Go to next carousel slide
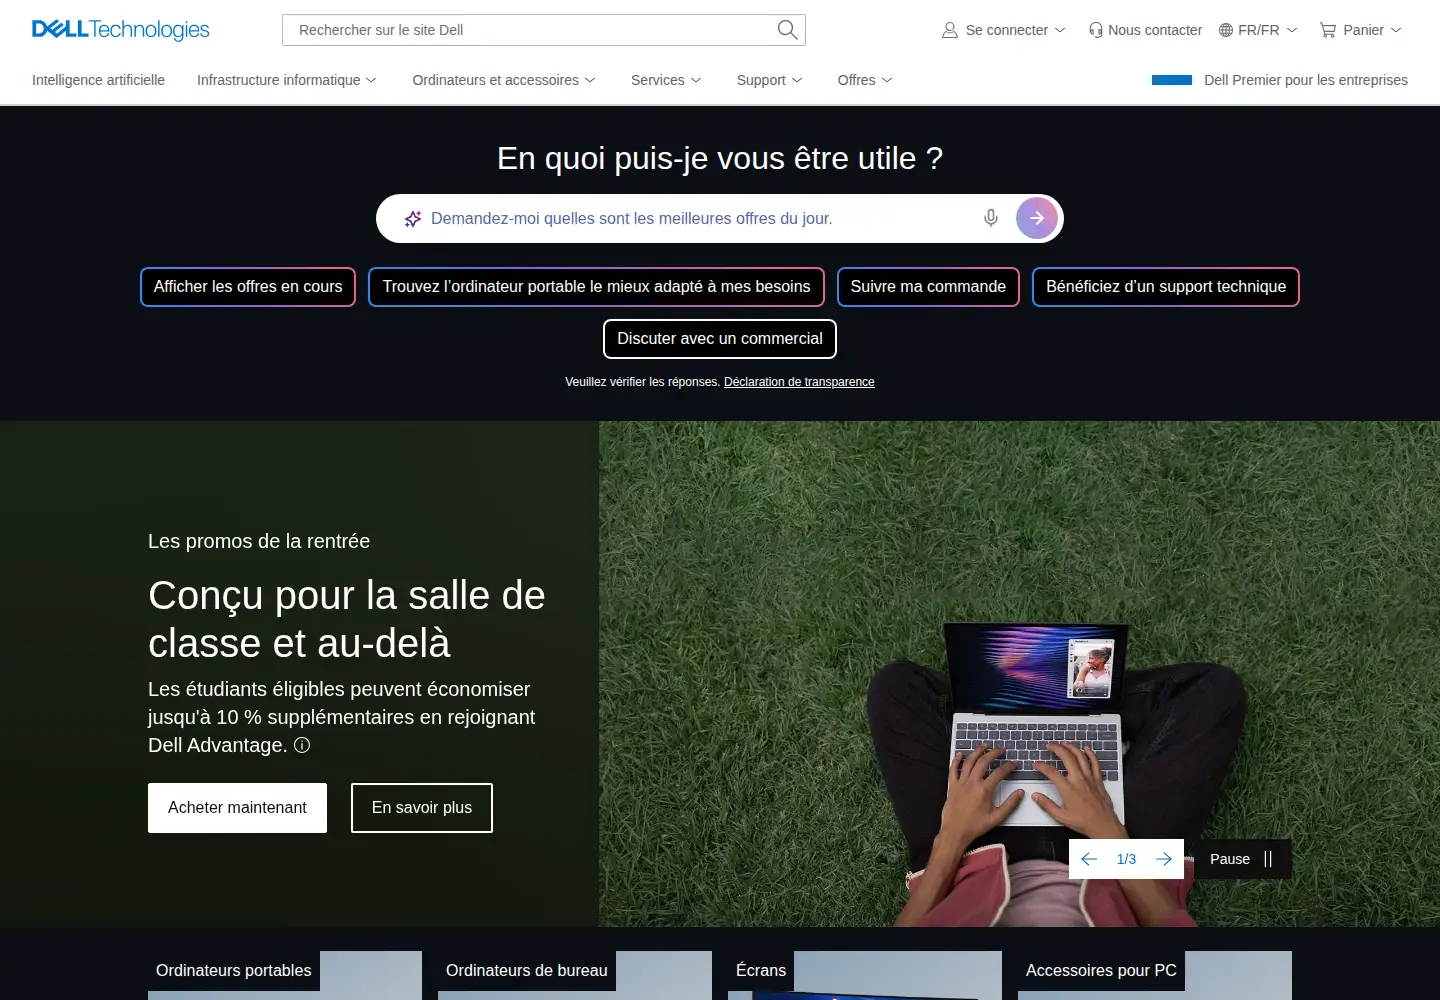Viewport: 1440px width, 1000px height. (x=1164, y=859)
